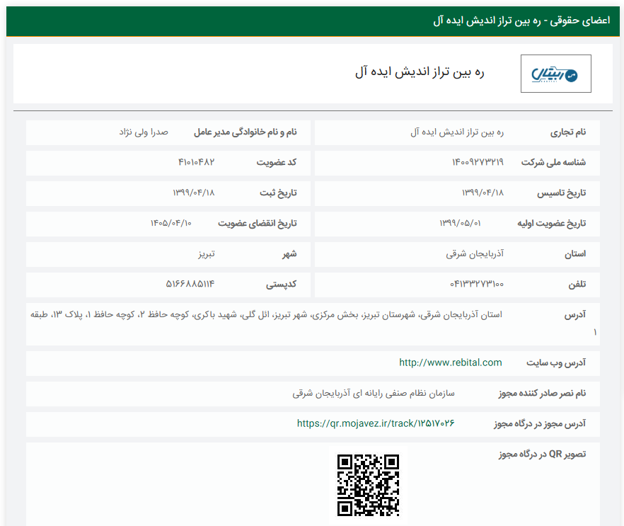Click phone number ۰۴۱۳۳۲۷۳۱۰۰
This screenshot has width=624, height=526.
pos(477,284)
